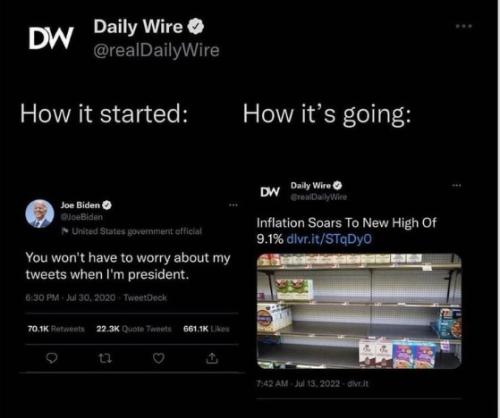Click the share upload icon
This screenshot has height=418, width=500.
point(212,358)
